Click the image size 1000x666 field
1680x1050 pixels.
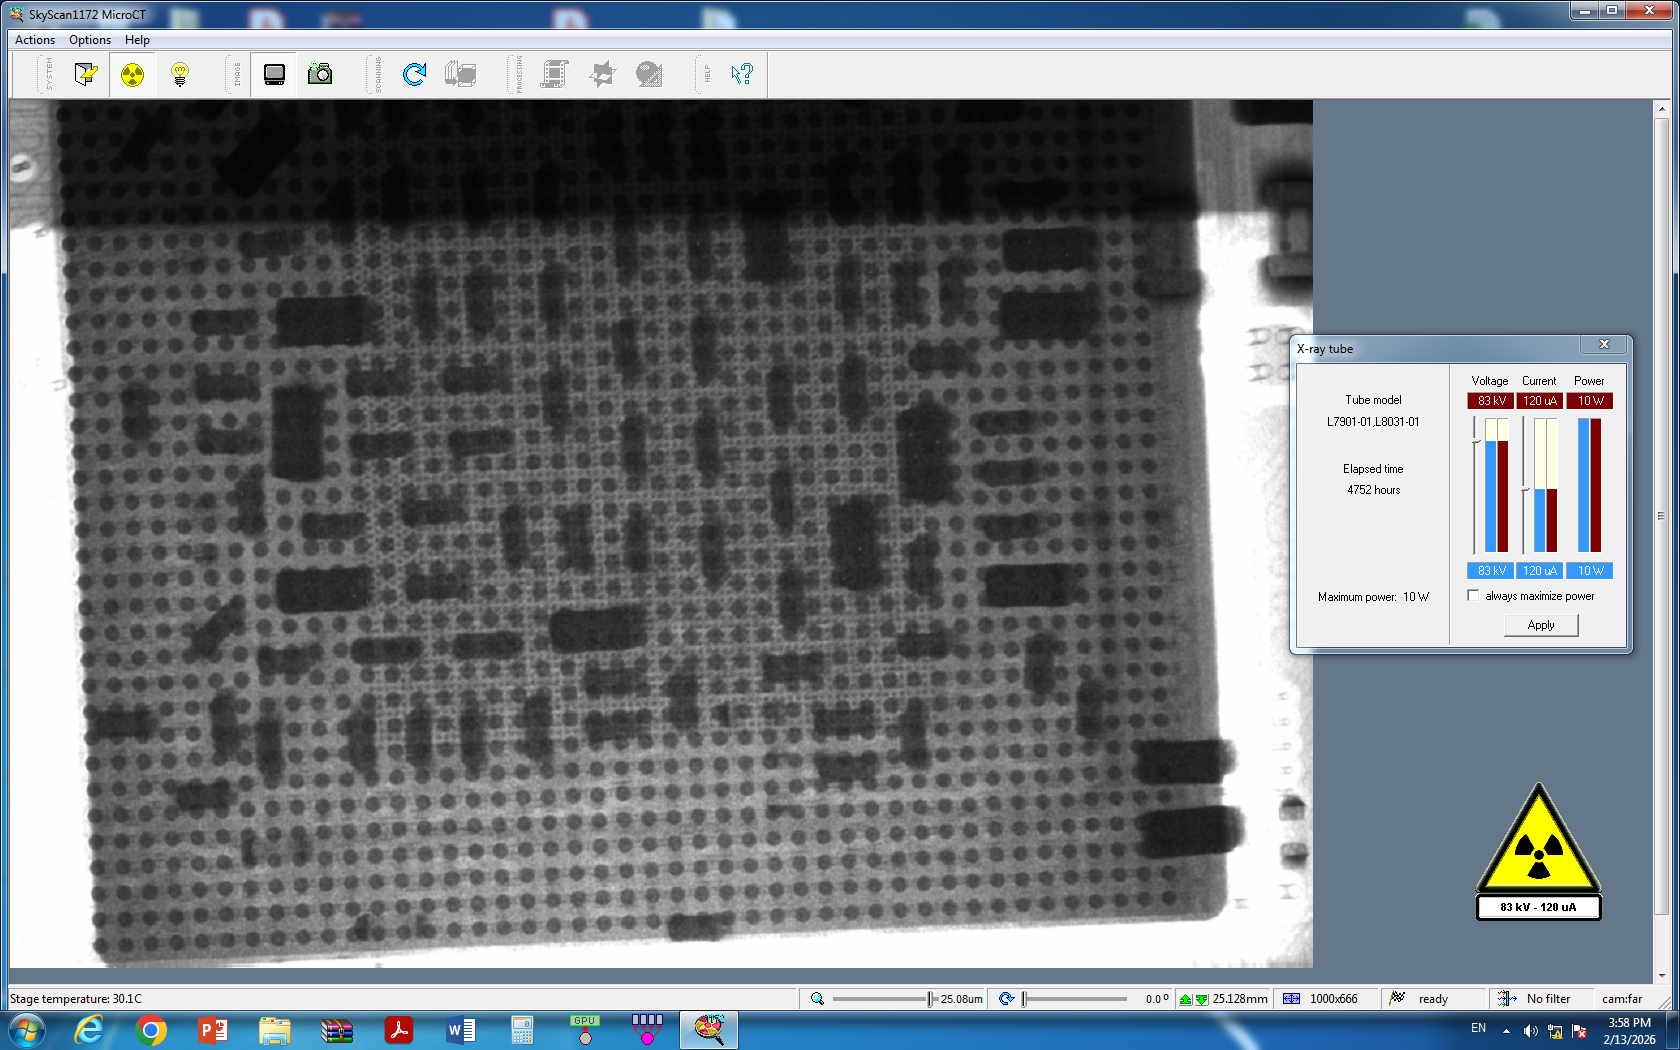1333,999
